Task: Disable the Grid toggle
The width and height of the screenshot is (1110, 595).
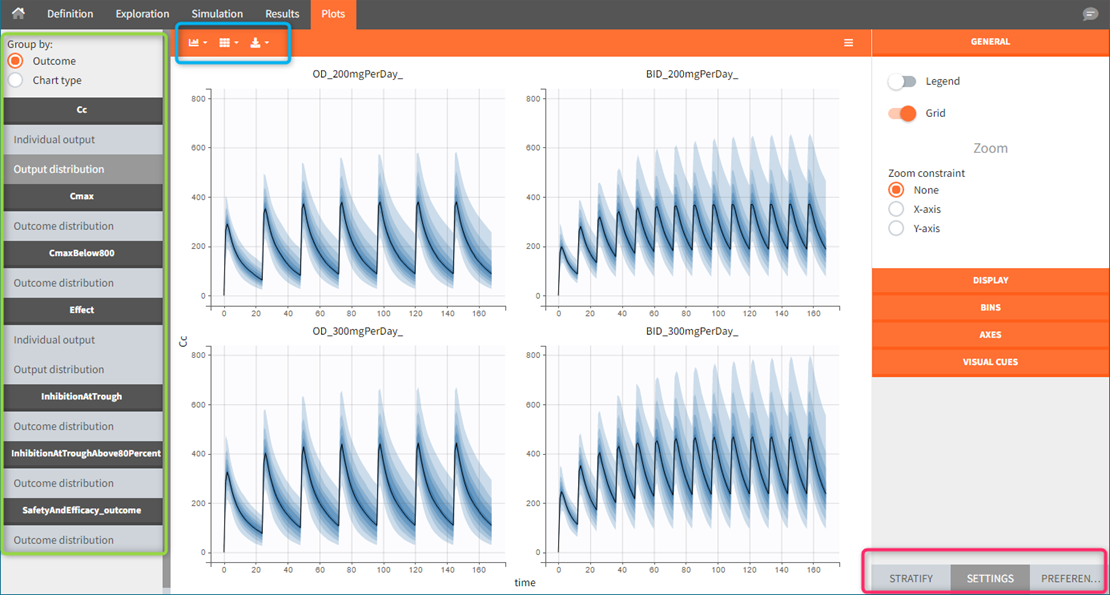Action: [x=903, y=113]
